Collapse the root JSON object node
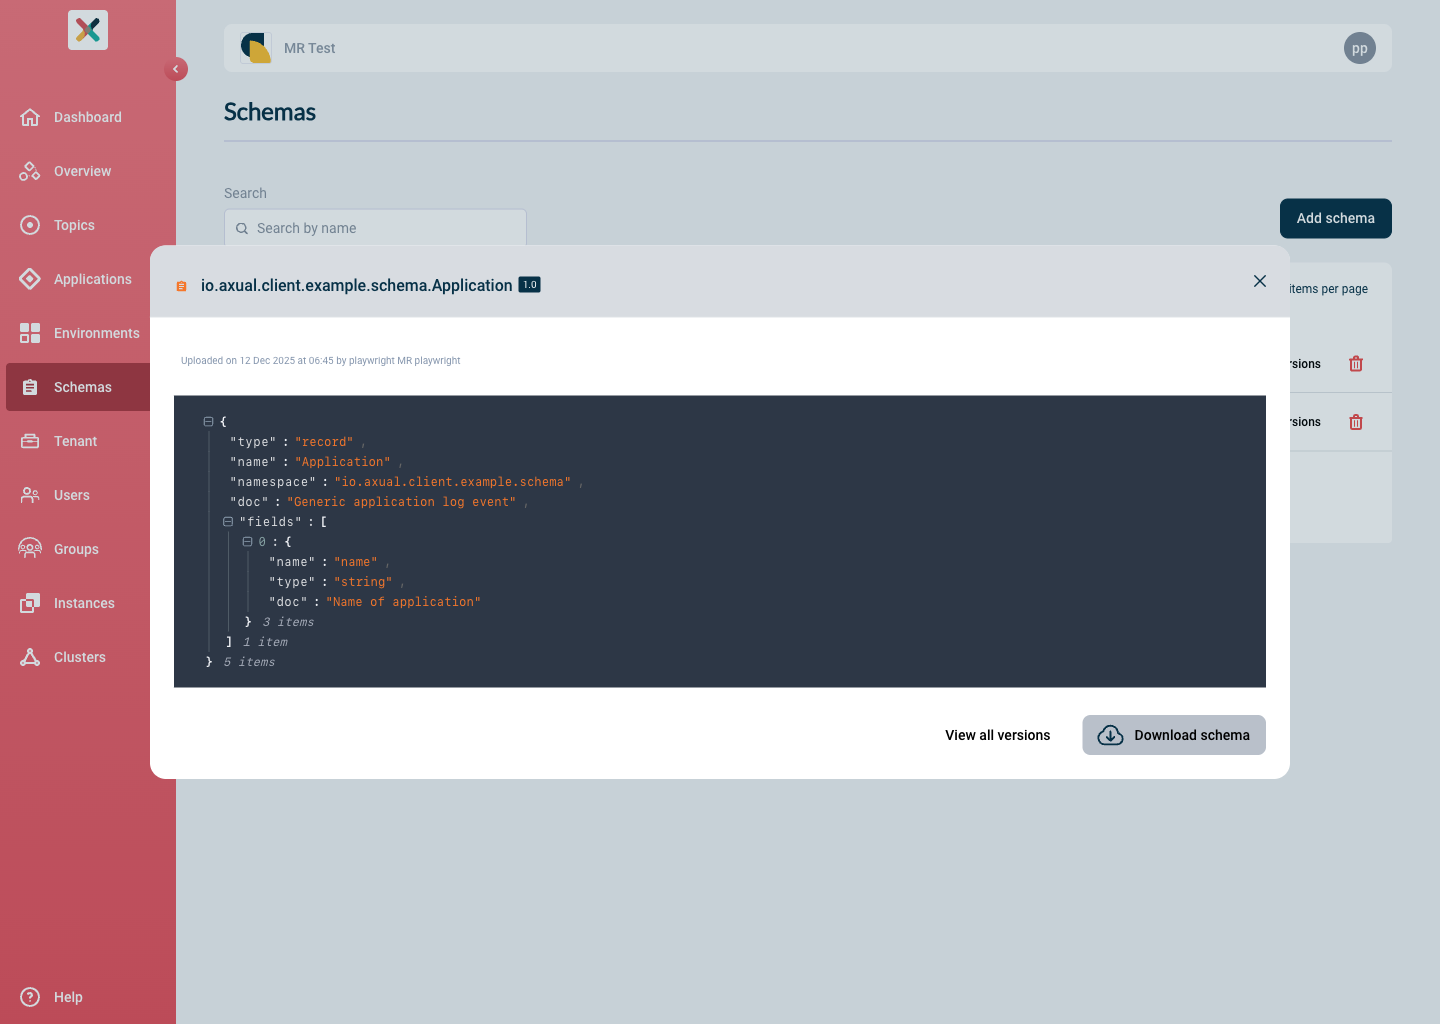Viewport: 1440px width, 1024px height. (208, 421)
